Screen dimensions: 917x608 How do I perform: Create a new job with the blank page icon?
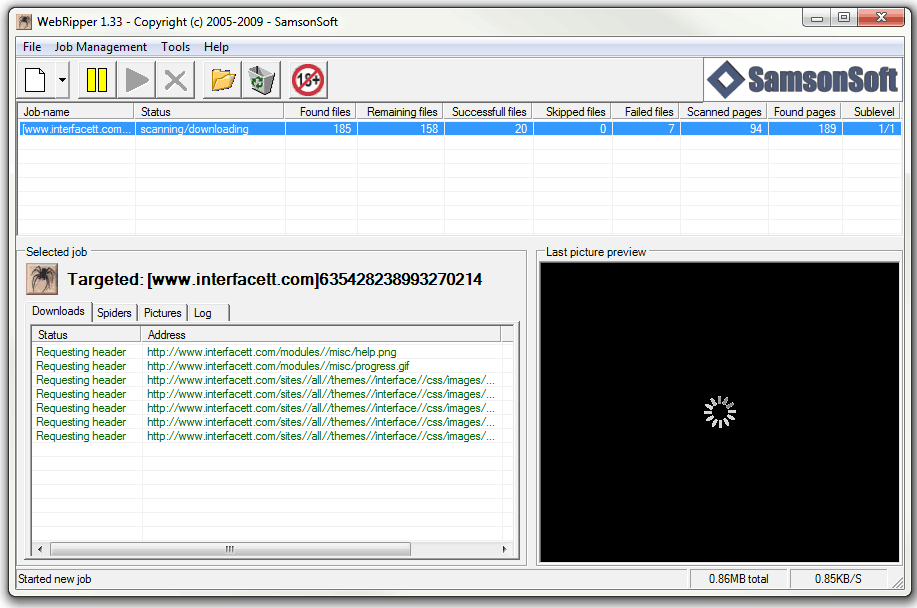pyautogui.click(x=36, y=80)
